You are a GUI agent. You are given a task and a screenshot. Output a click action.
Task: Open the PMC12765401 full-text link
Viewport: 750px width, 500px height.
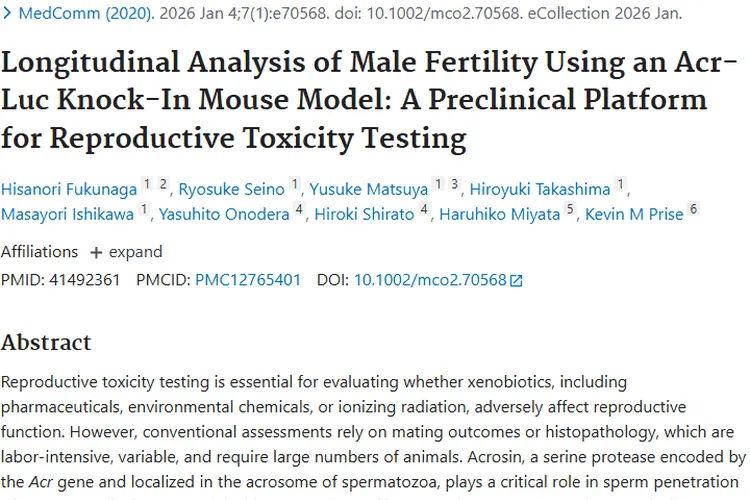[247, 280]
